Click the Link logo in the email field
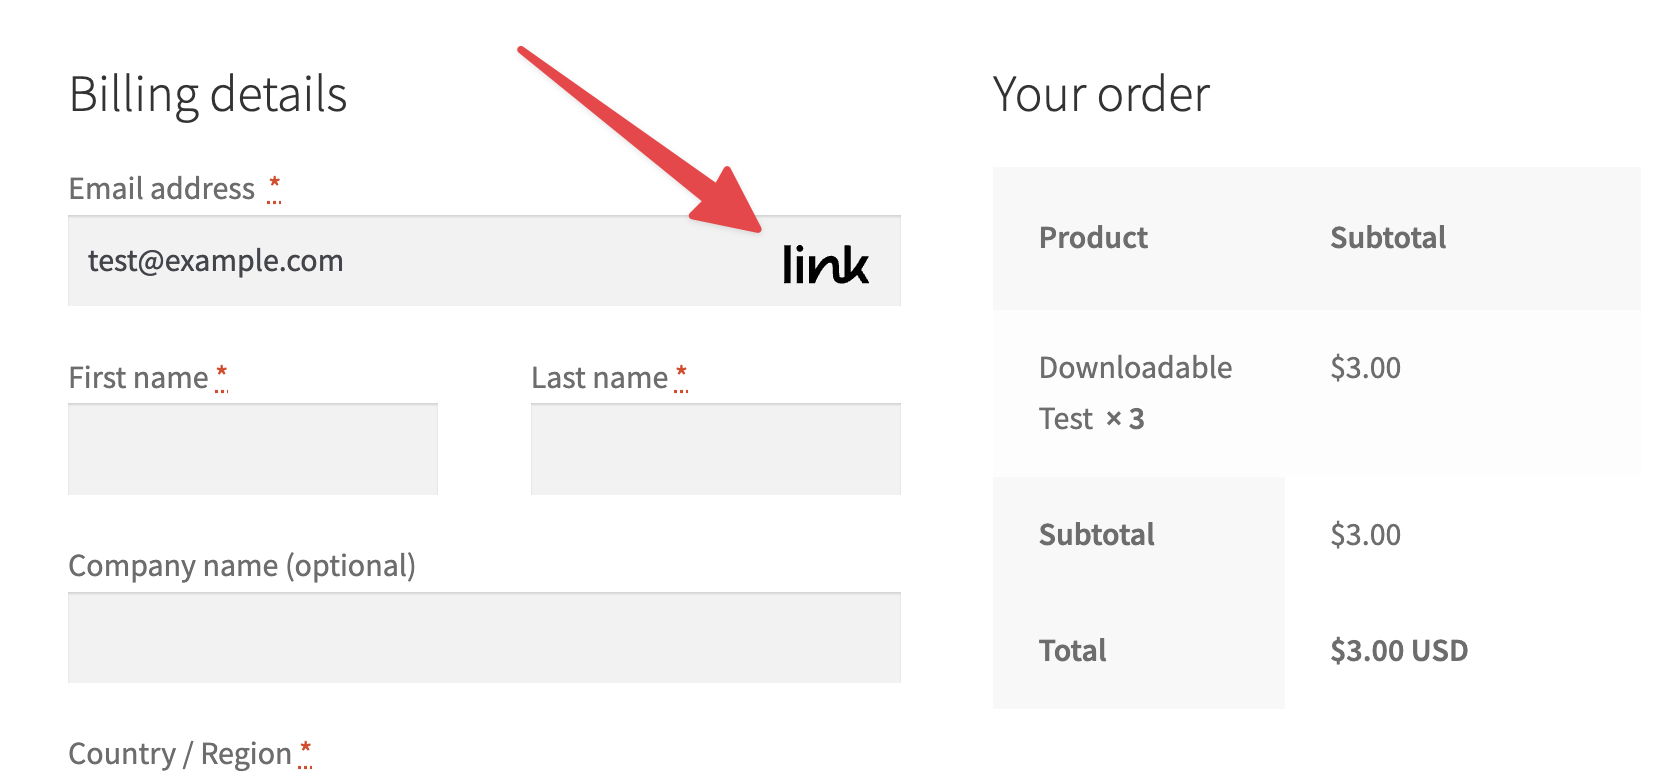The height and width of the screenshot is (784, 1678). click(x=826, y=264)
